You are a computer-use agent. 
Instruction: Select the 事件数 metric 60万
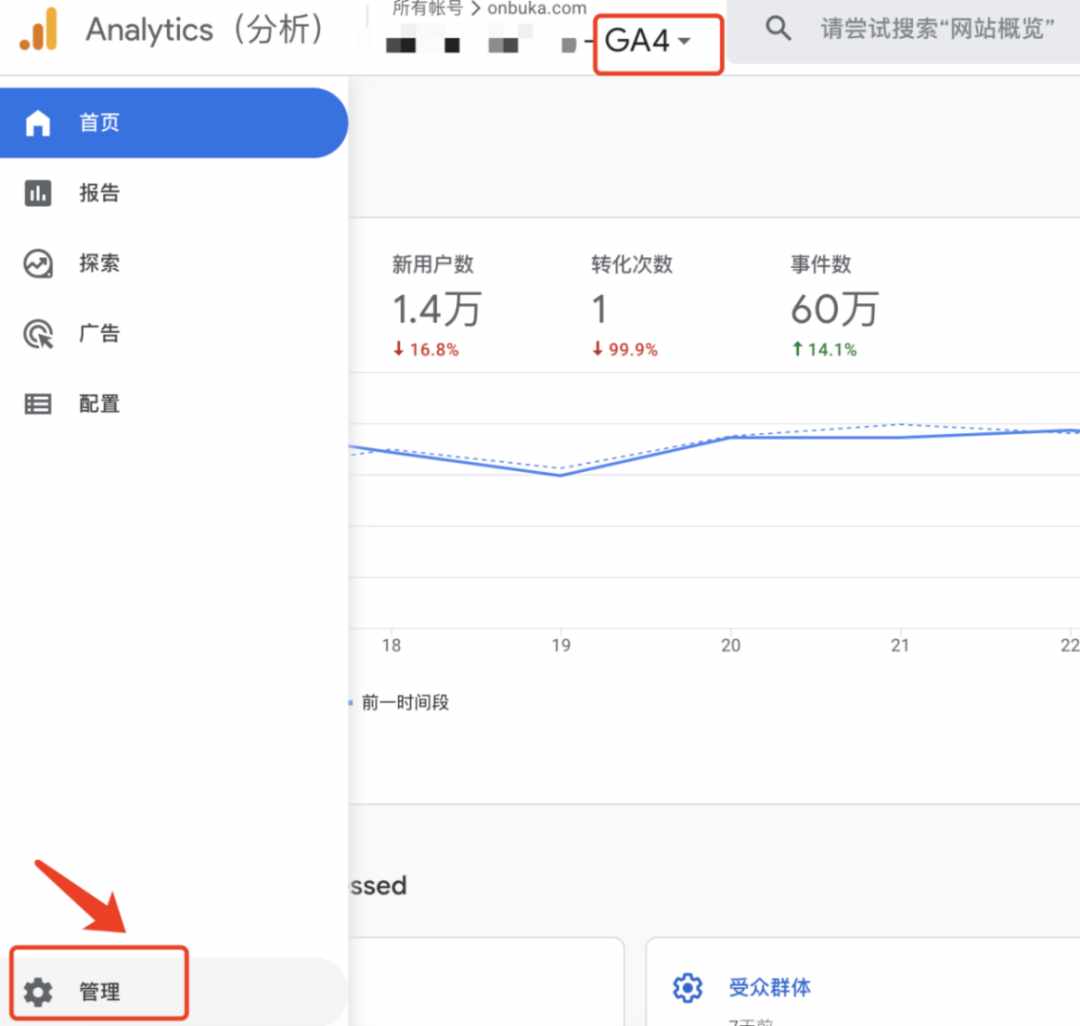(834, 305)
